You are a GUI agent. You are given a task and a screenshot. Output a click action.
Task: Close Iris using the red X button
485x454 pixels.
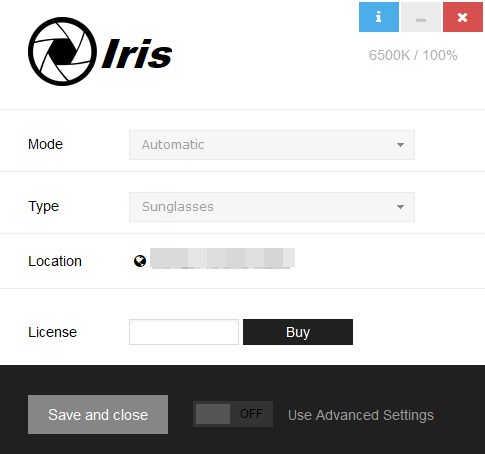coord(463,17)
